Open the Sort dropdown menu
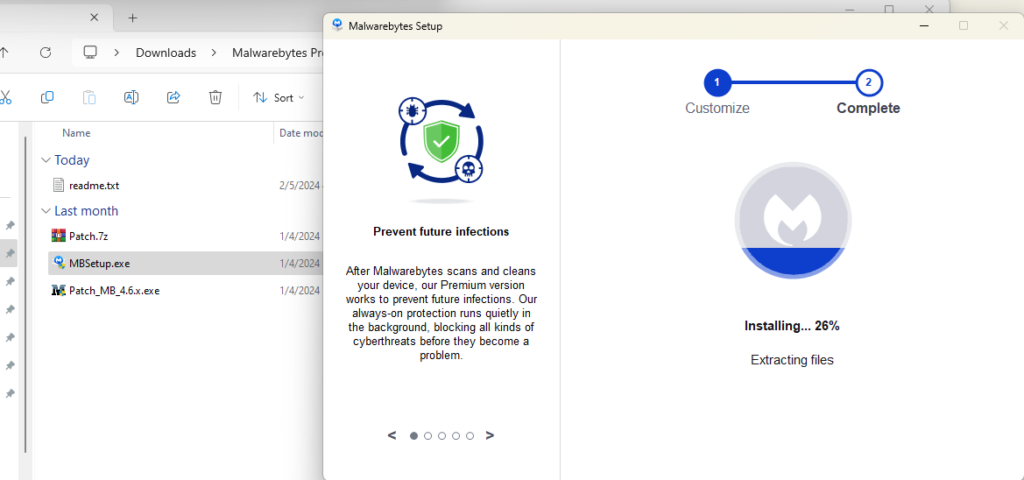 click(278, 97)
